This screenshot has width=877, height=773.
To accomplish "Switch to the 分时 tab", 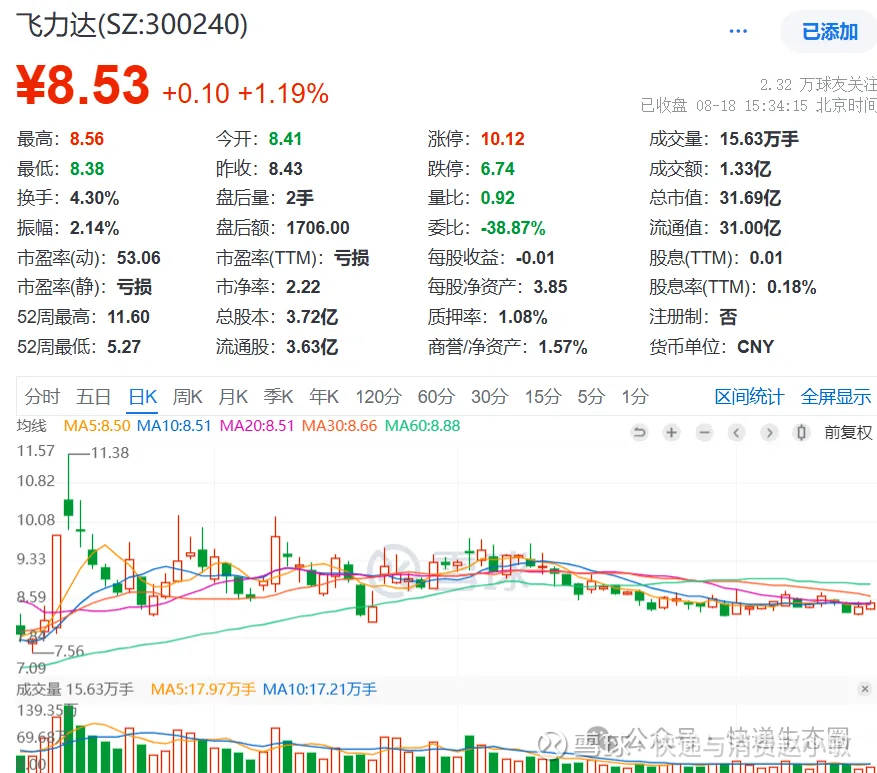I will point(42,397).
